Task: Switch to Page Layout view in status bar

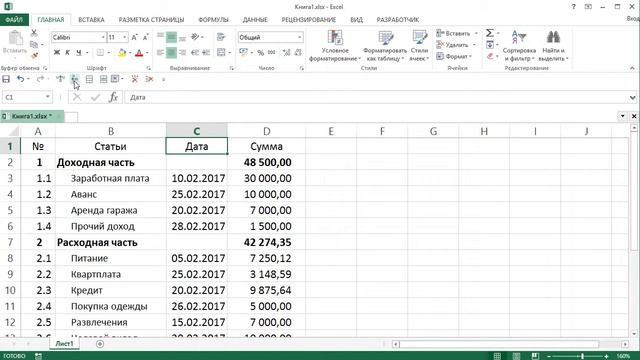Action: (516, 356)
